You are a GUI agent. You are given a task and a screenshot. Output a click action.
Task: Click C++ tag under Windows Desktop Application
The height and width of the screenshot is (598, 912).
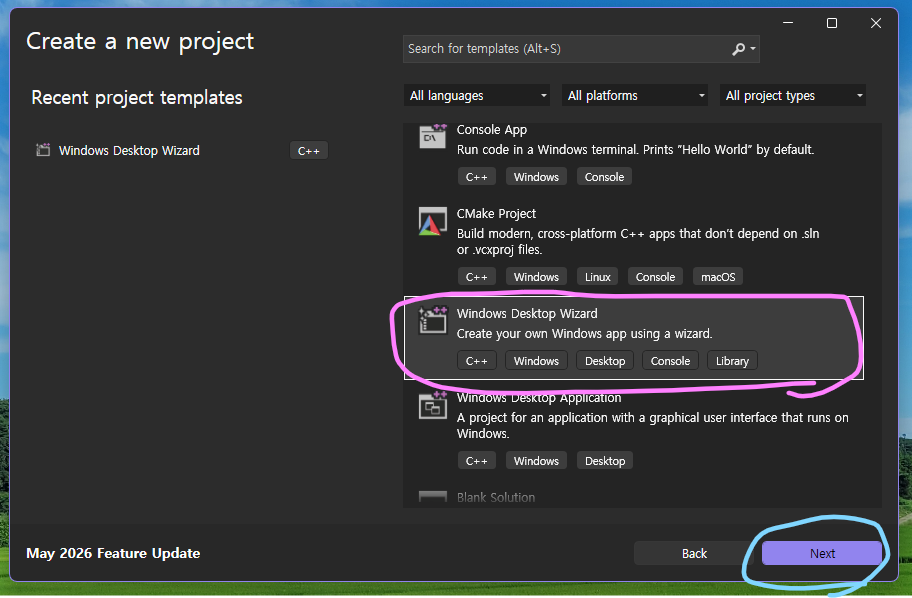476,461
